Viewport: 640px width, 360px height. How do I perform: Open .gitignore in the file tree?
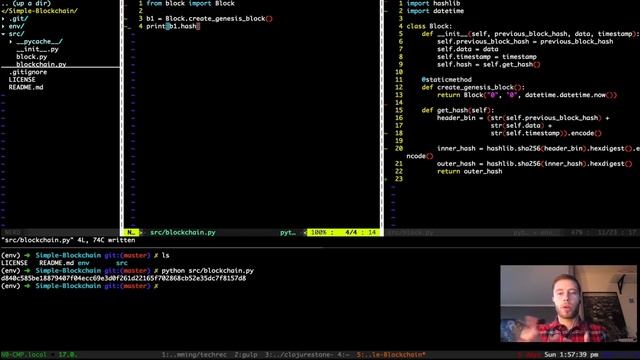tap(28, 72)
